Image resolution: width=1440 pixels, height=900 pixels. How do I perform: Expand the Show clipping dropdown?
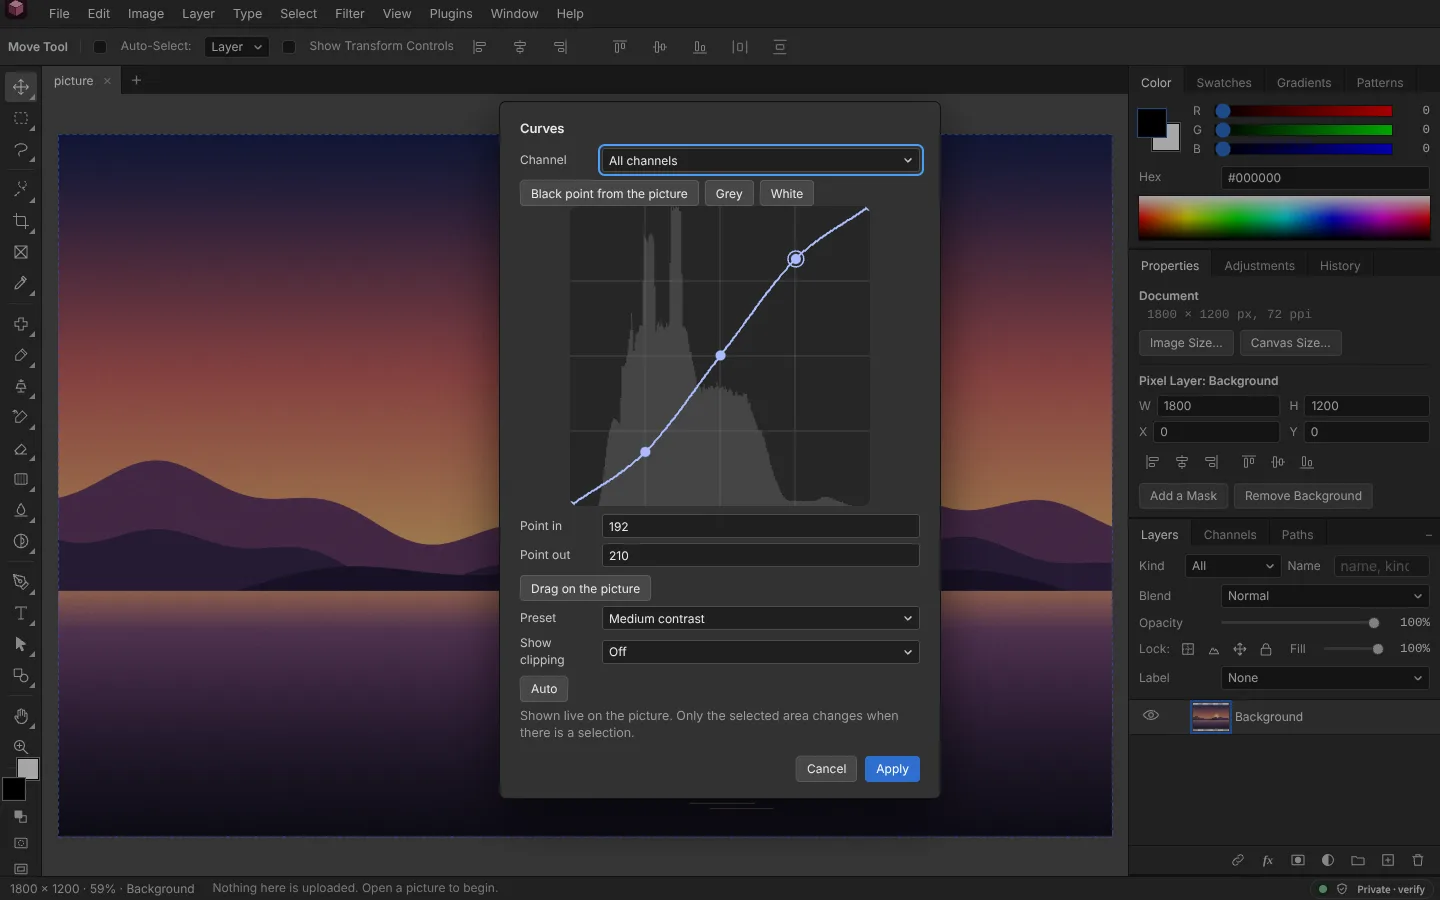[x=761, y=651]
